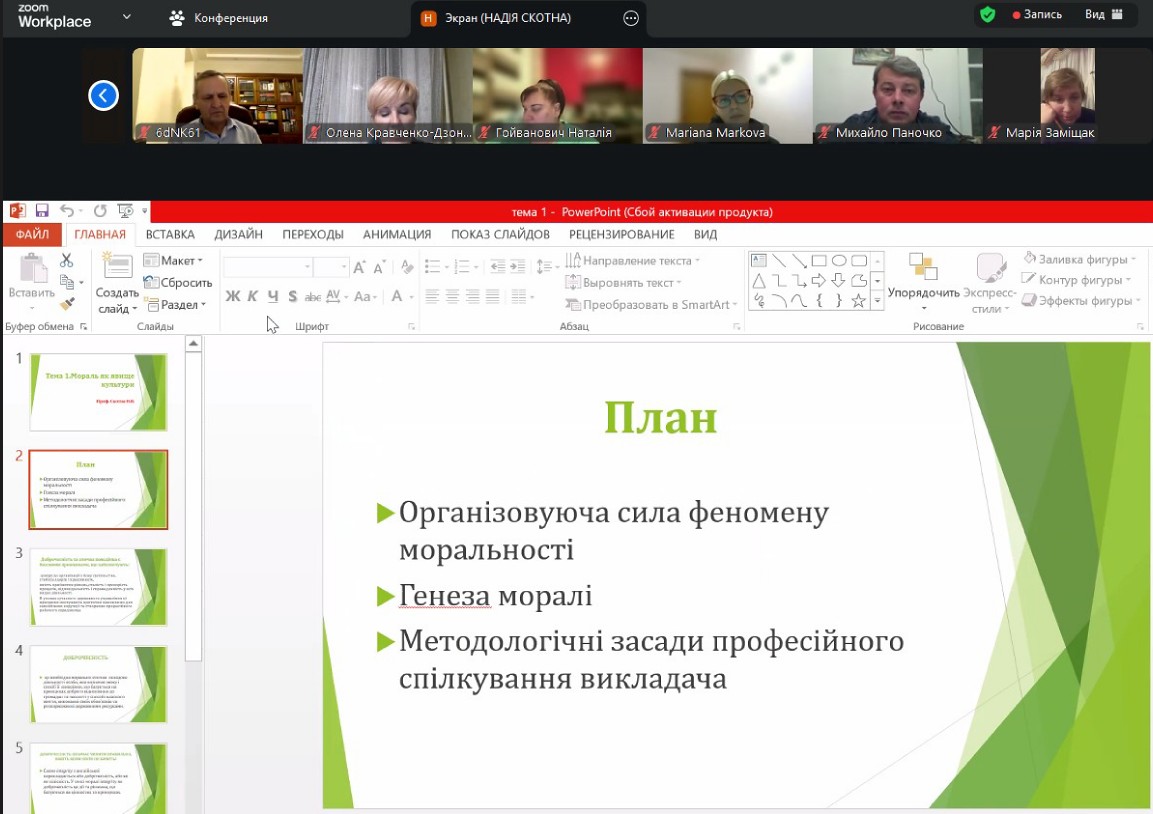Image resolution: width=1153 pixels, height=814 pixels.
Task: Start slideshow from beginning icon
Action: (125, 211)
